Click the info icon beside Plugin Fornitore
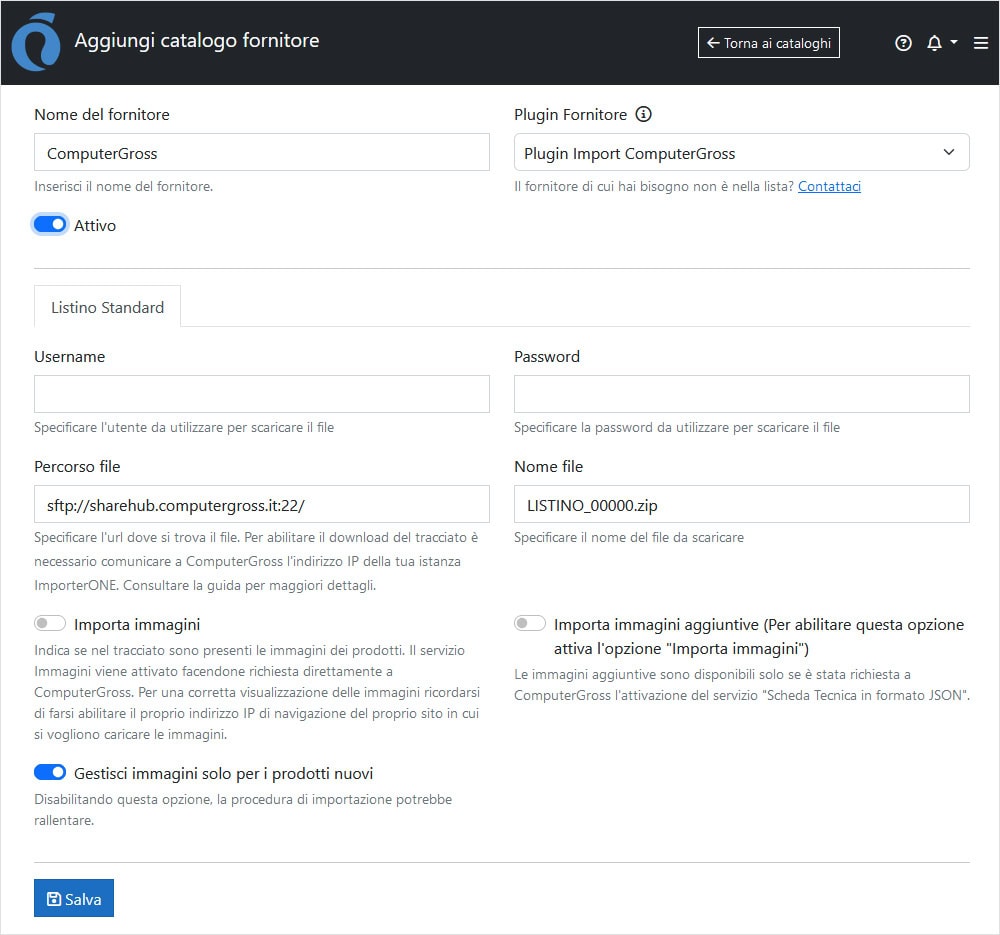 (644, 114)
